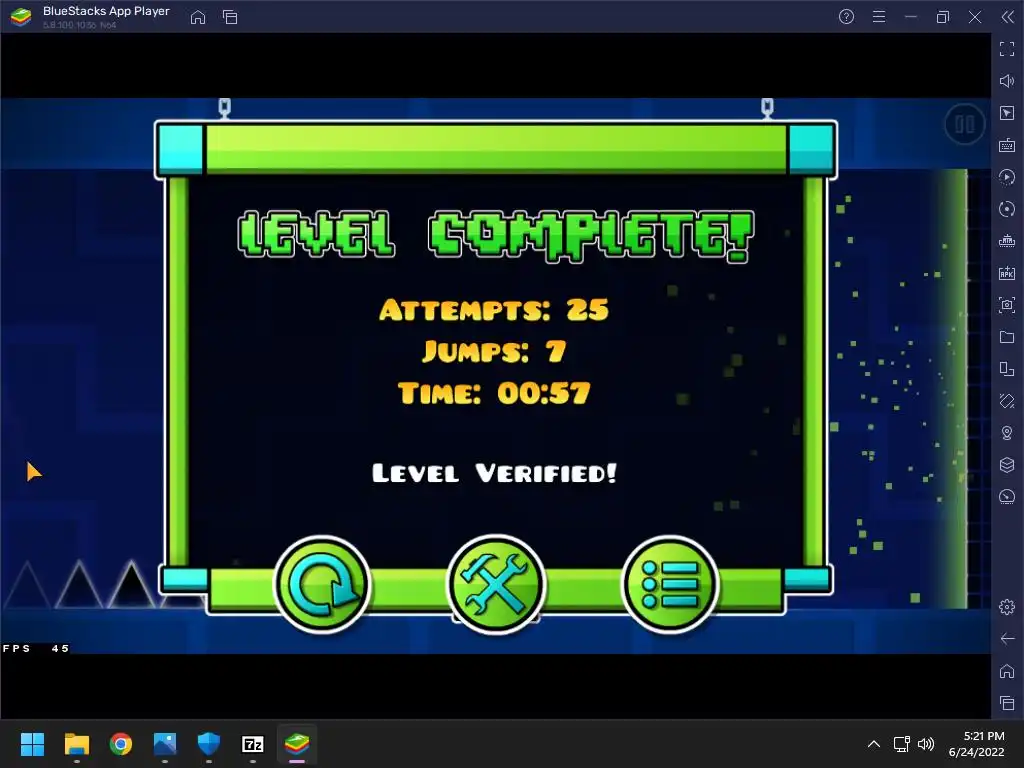
Task: Click the "Time: 00:57" stat text
Action: pyautogui.click(x=494, y=393)
